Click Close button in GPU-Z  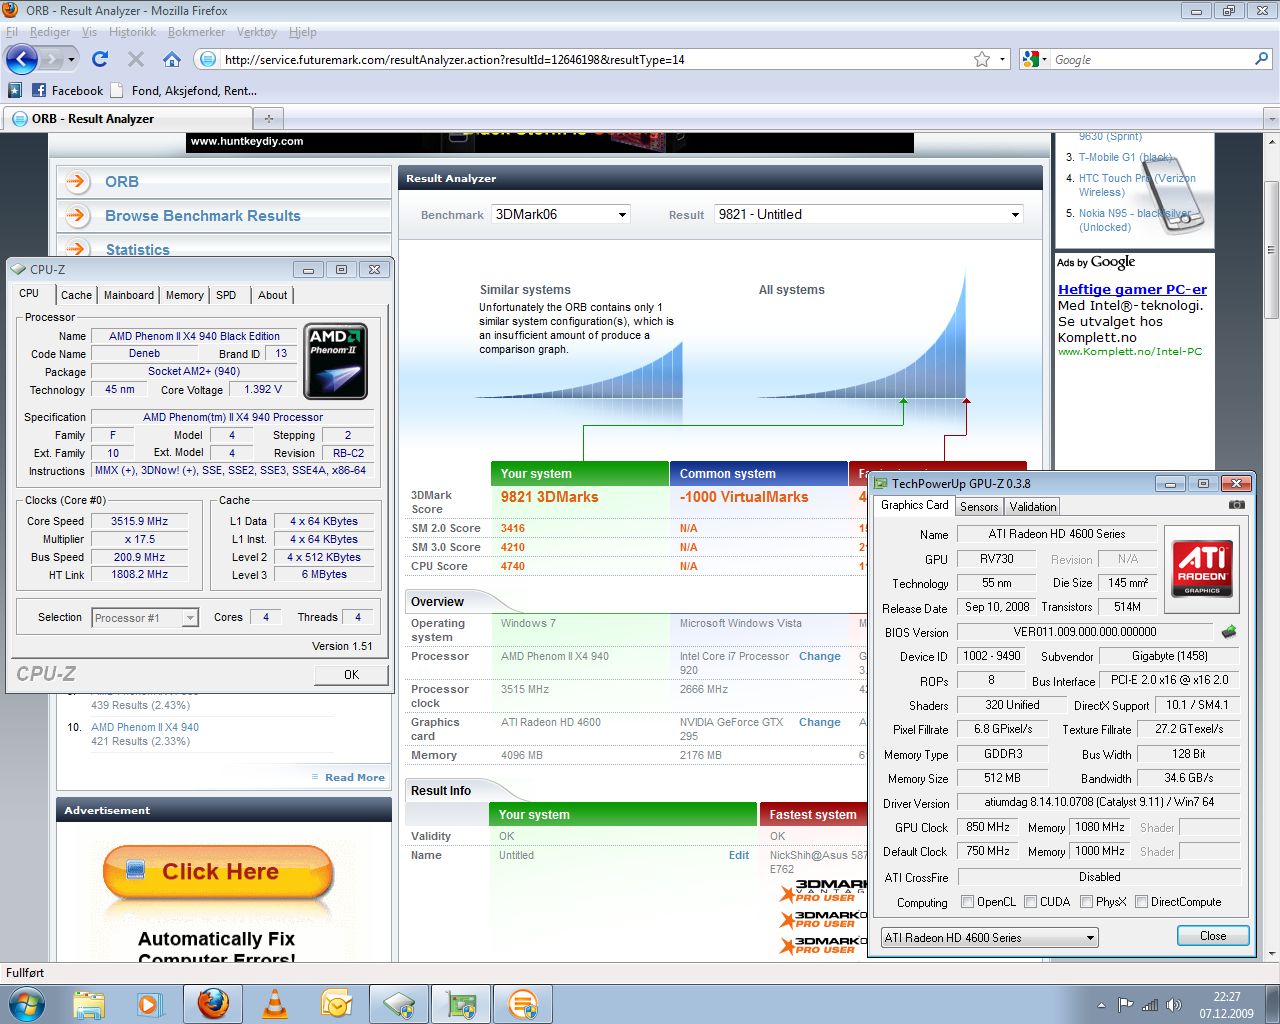point(1213,936)
